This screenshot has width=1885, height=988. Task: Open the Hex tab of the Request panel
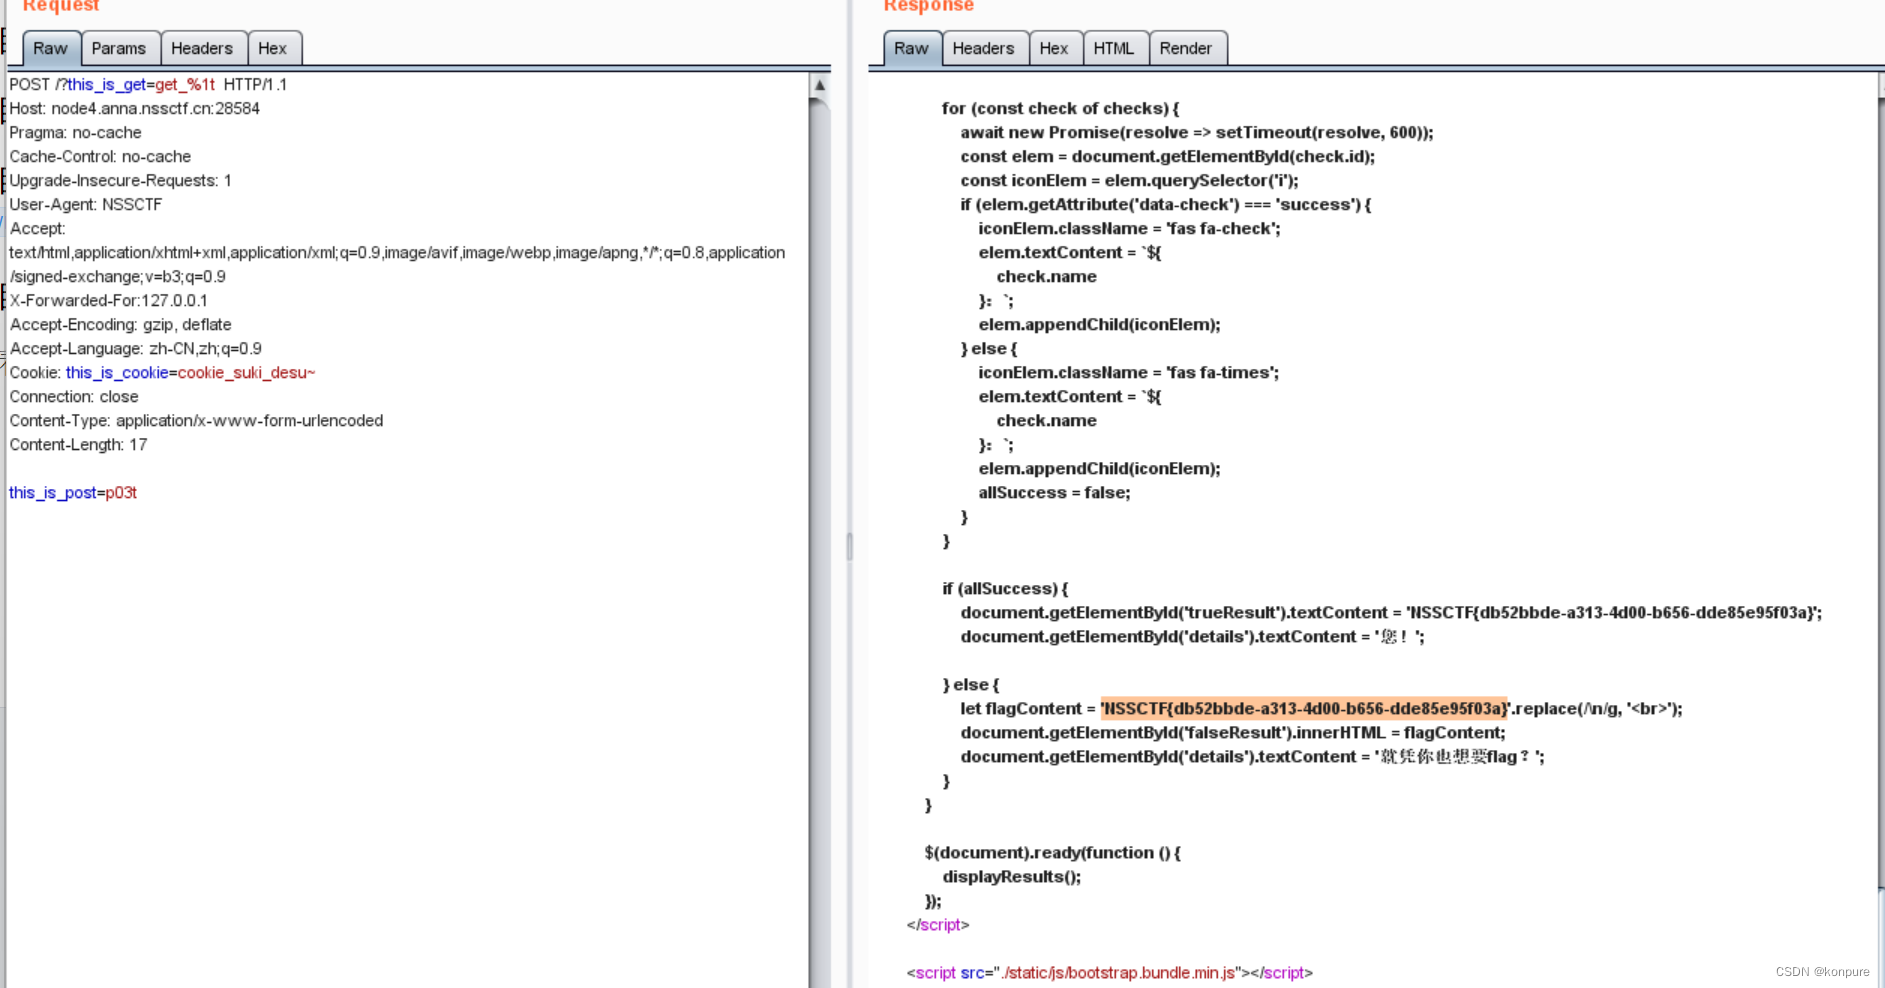click(273, 47)
